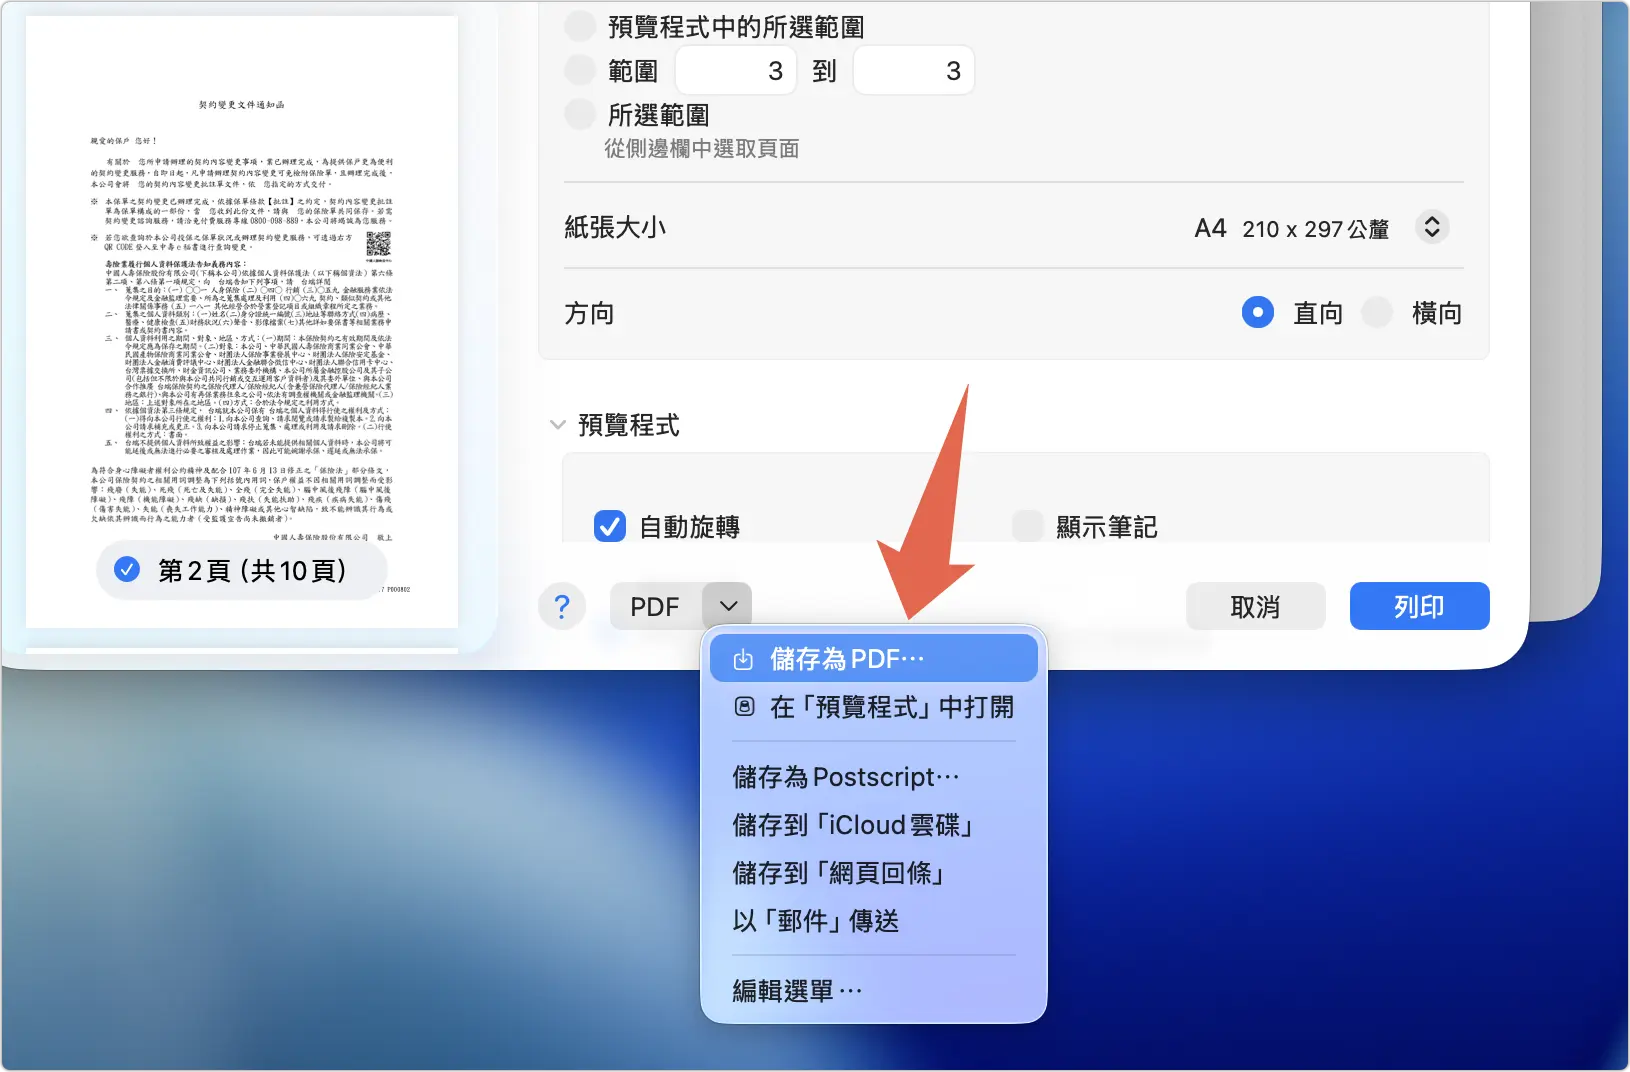1630x1072 pixels.
Task: Enable the 顯示筆記 checkbox
Action: [1028, 526]
